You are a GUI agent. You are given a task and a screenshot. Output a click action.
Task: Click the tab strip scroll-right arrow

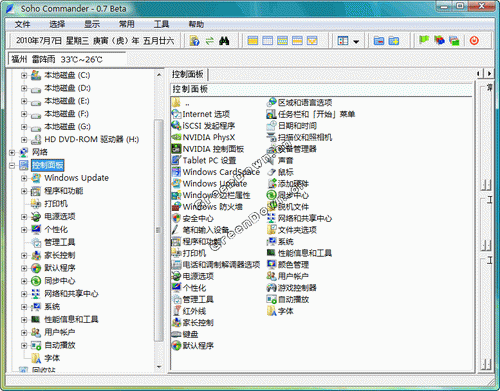point(489,73)
